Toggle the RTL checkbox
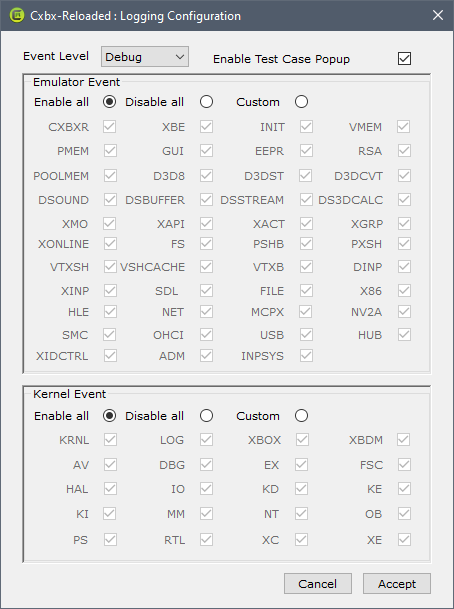Viewport: 454px width, 609px height. tap(206, 539)
